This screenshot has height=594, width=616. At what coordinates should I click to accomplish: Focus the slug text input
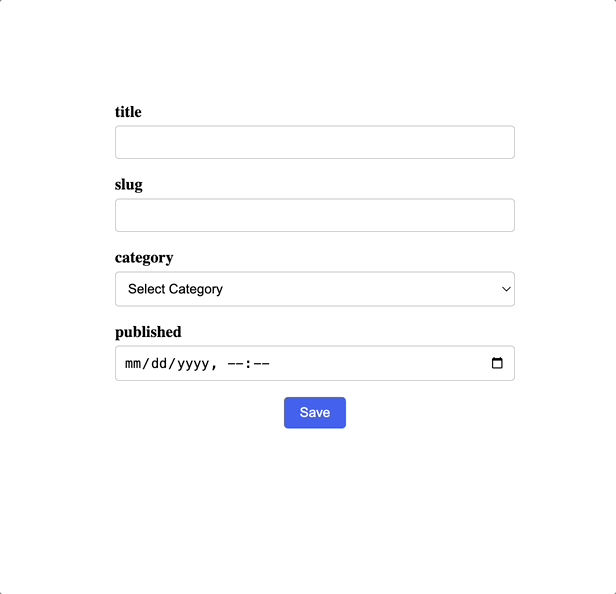(x=314, y=215)
